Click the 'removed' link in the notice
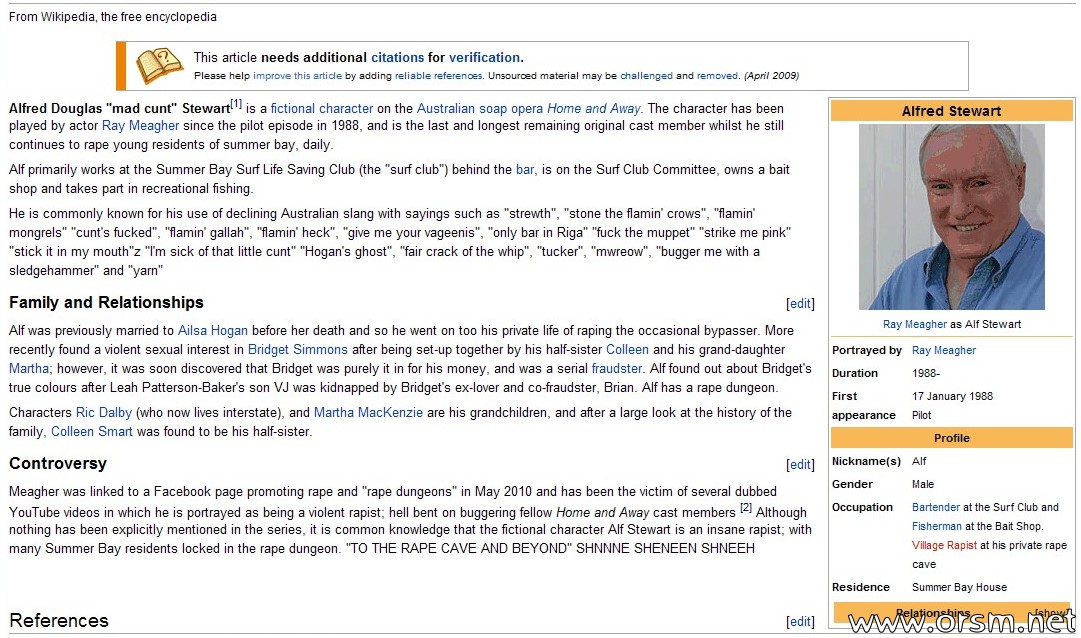 click(x=717, y=76)
